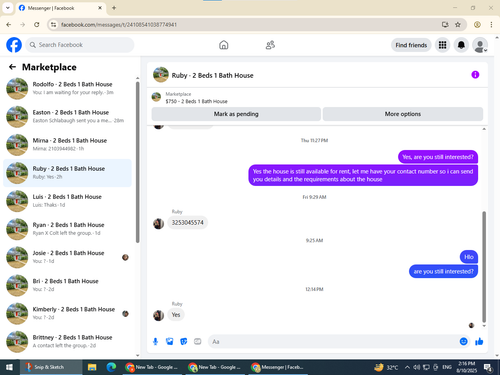Open Snip & Sketch in taskbar

[51, 367]
